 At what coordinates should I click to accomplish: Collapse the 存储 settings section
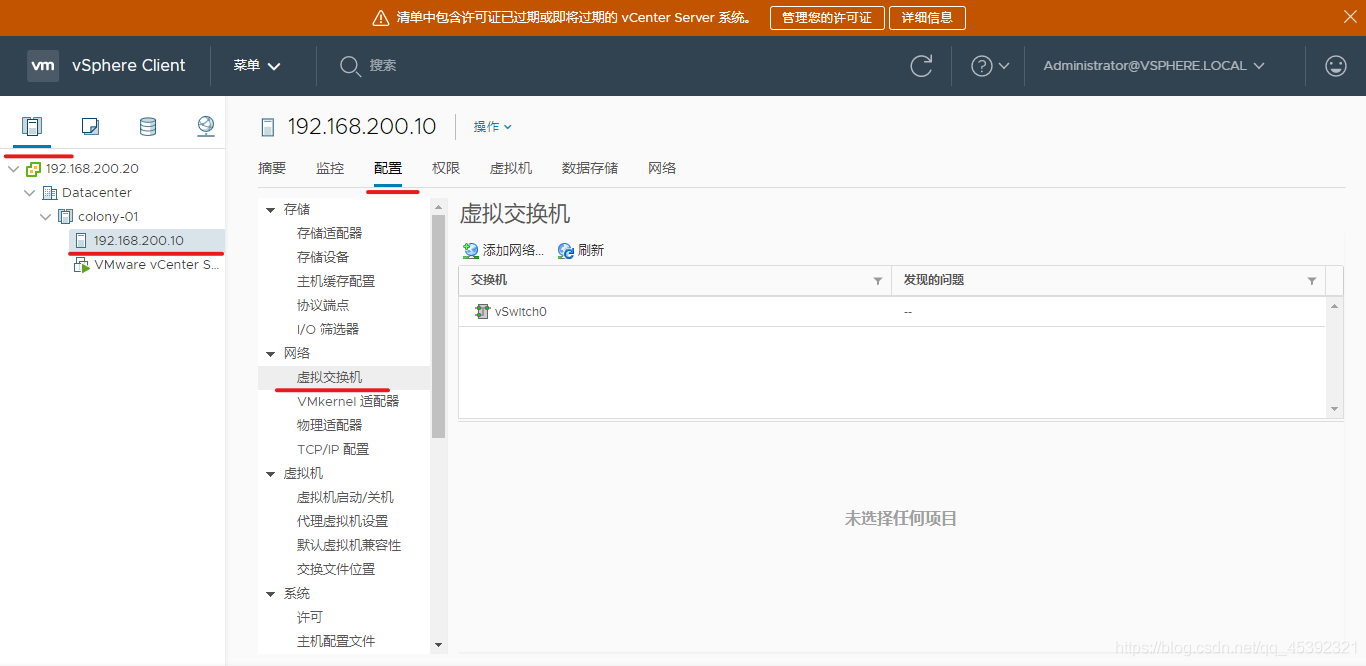(x=270, y=210)
